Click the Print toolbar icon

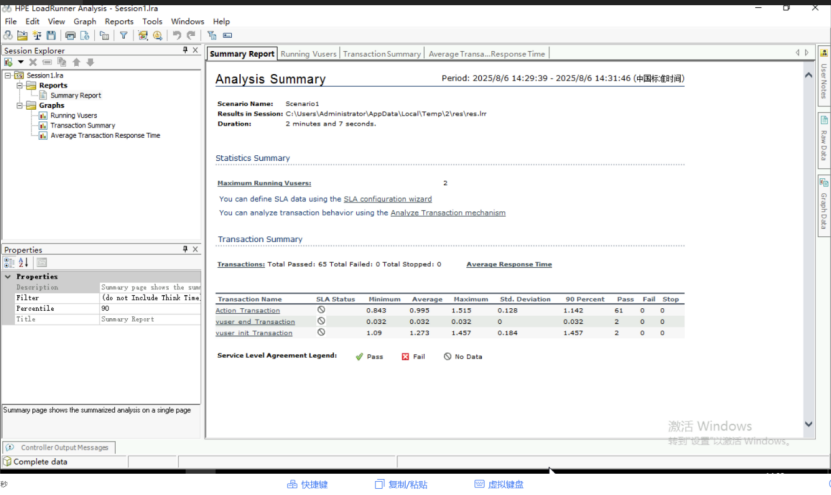click(70, 36)
